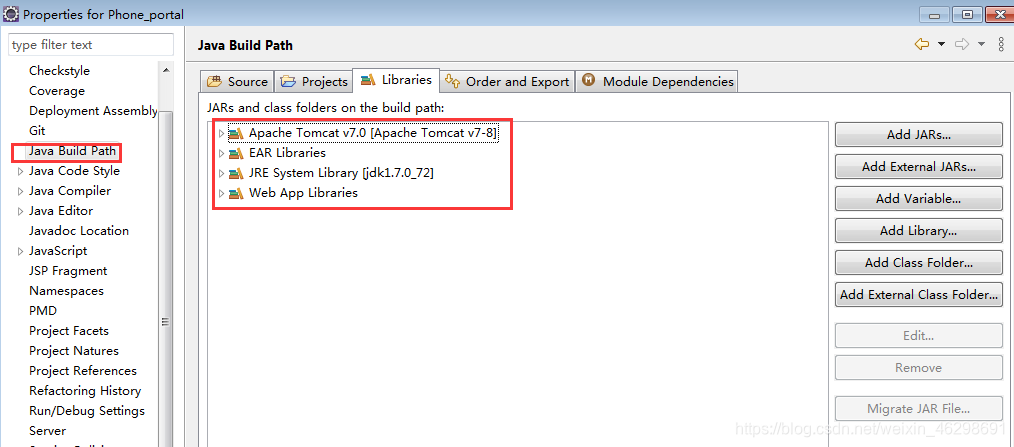Click the back navigation arrow icon
This screenshot has height=447, width=1014.
[x=922, y=44]
